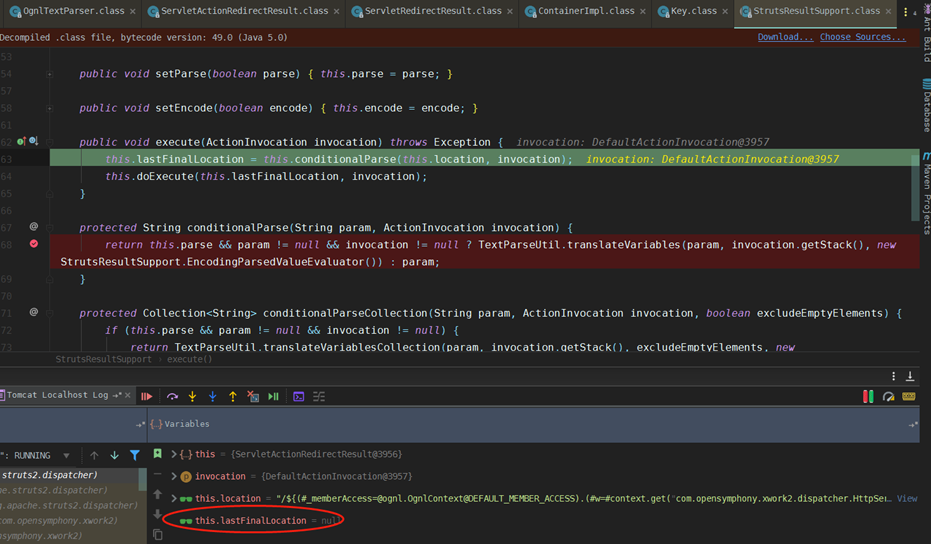931x544 pixels.
Task: Expand the this.location variable node
Action: (174, 498)
